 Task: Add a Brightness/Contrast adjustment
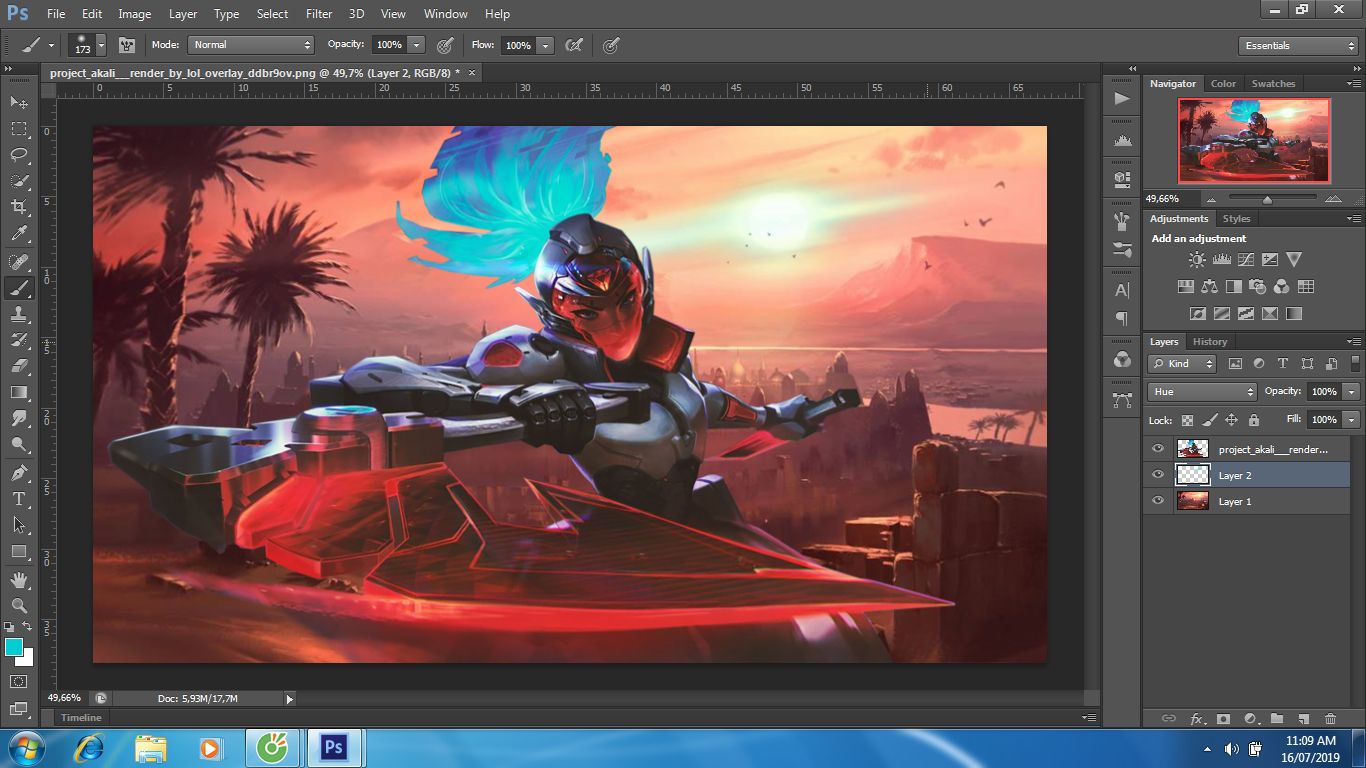(x=1197, y=259)
